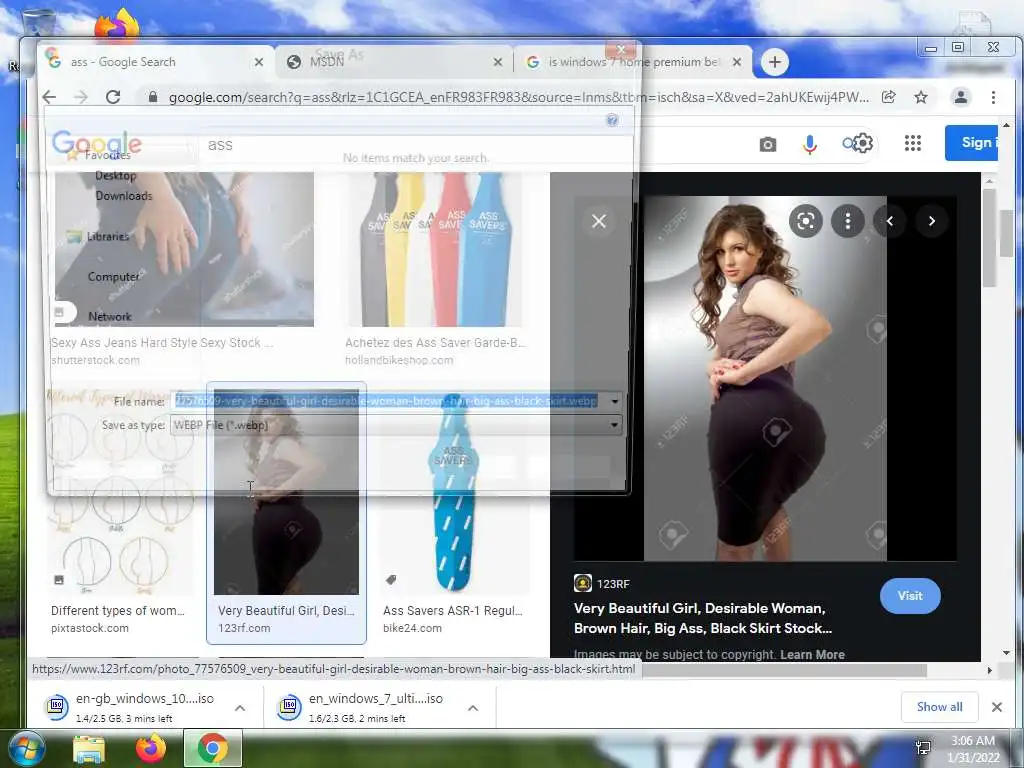Screen dimensions: 1024x768
Task: Show previous image in preview
Action: click(889, 221)
